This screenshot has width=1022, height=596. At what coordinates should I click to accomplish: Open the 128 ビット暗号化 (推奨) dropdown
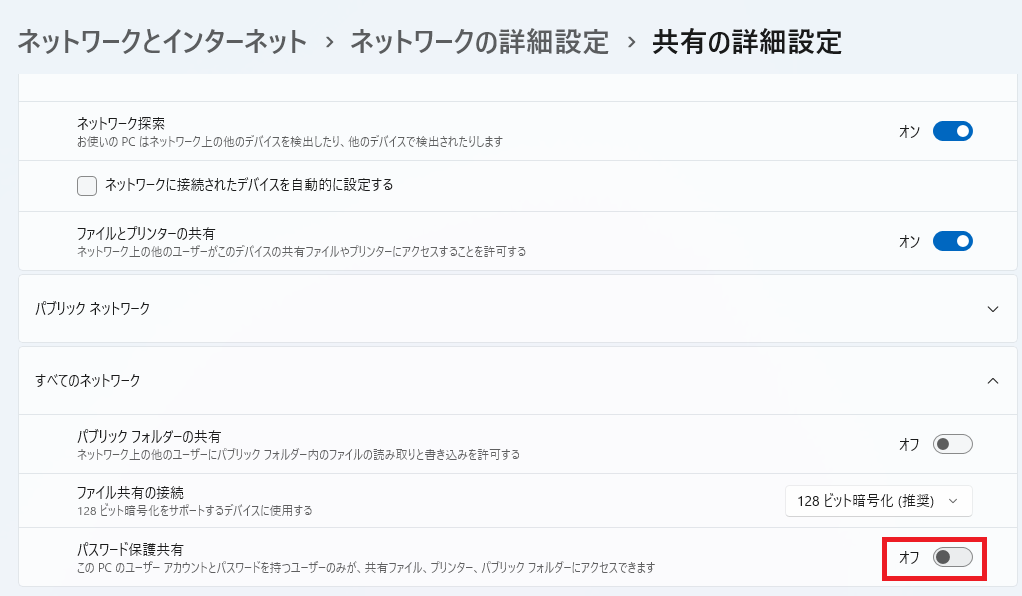click(x=879, y=501)
